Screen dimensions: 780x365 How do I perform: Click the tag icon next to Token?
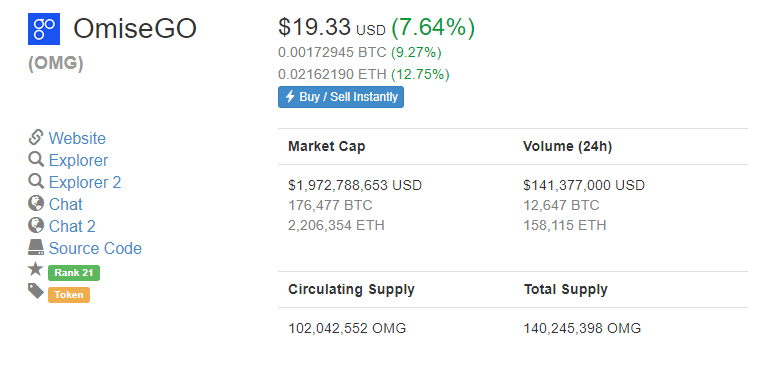tap(36, 291)
